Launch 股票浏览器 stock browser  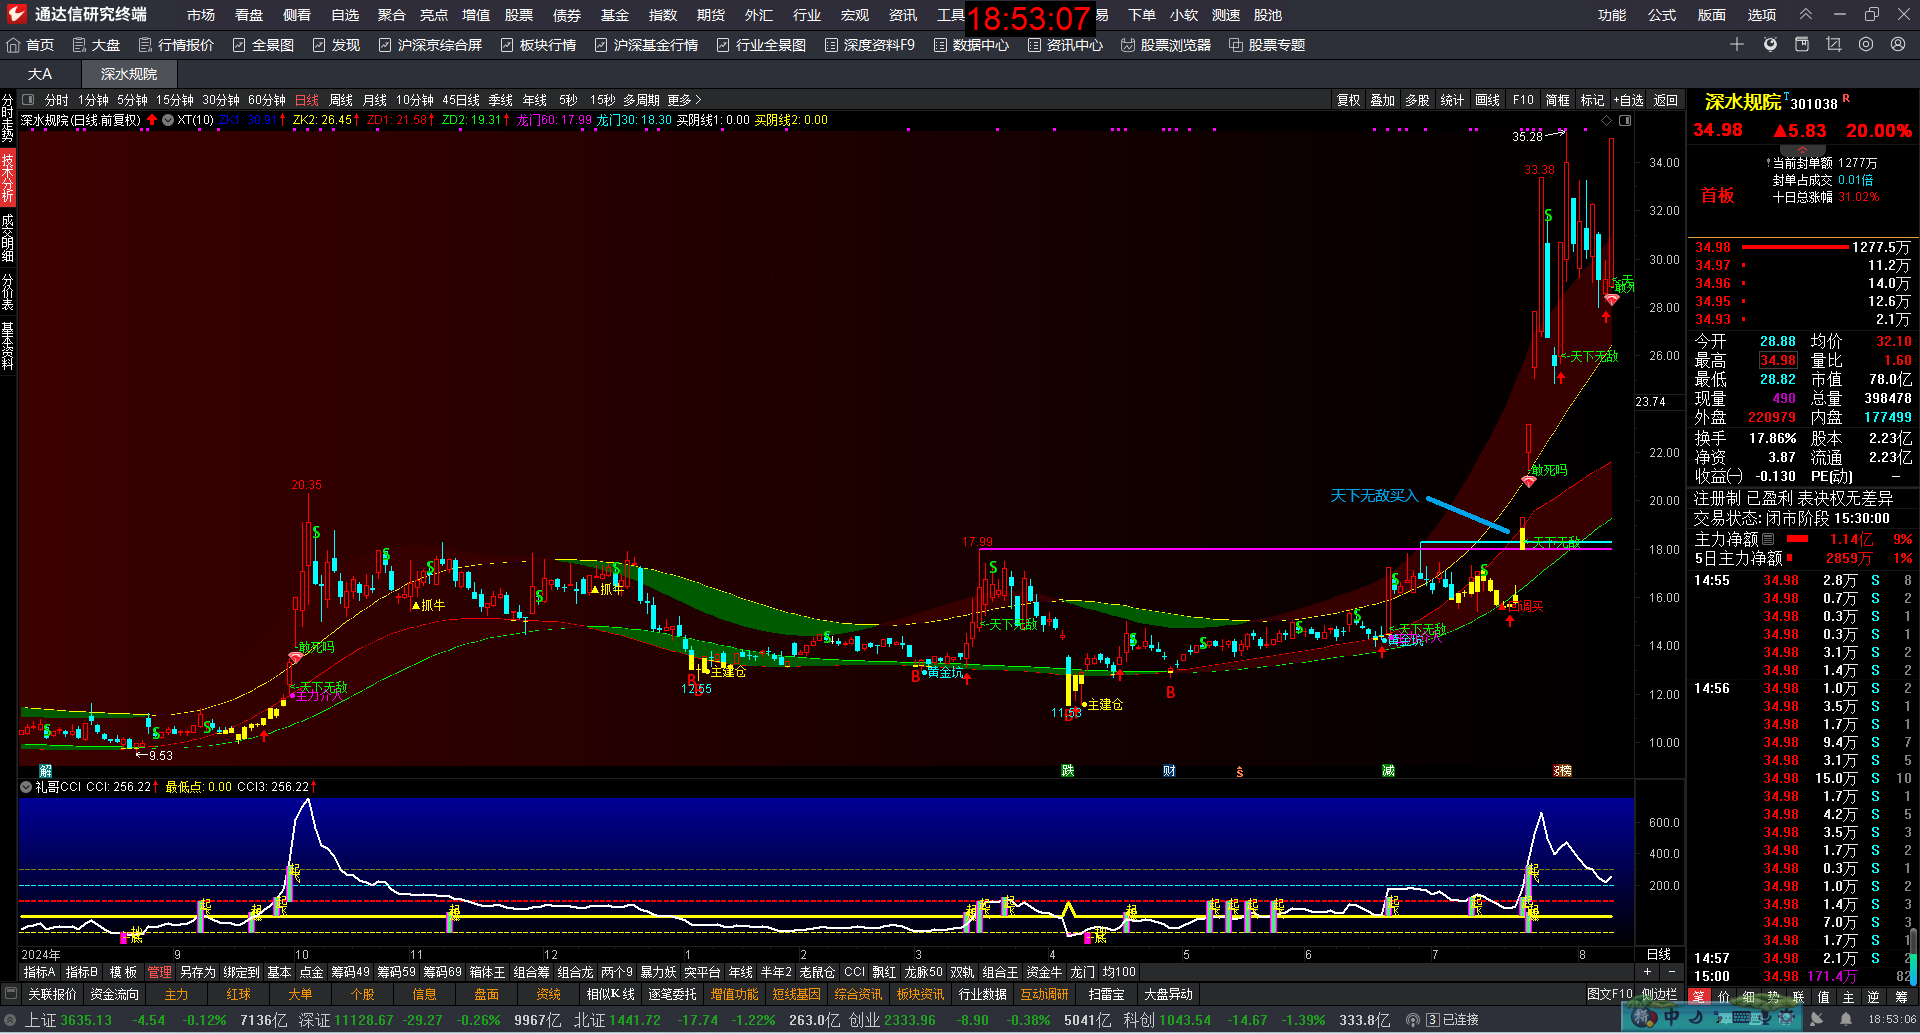pos(1166,45)
